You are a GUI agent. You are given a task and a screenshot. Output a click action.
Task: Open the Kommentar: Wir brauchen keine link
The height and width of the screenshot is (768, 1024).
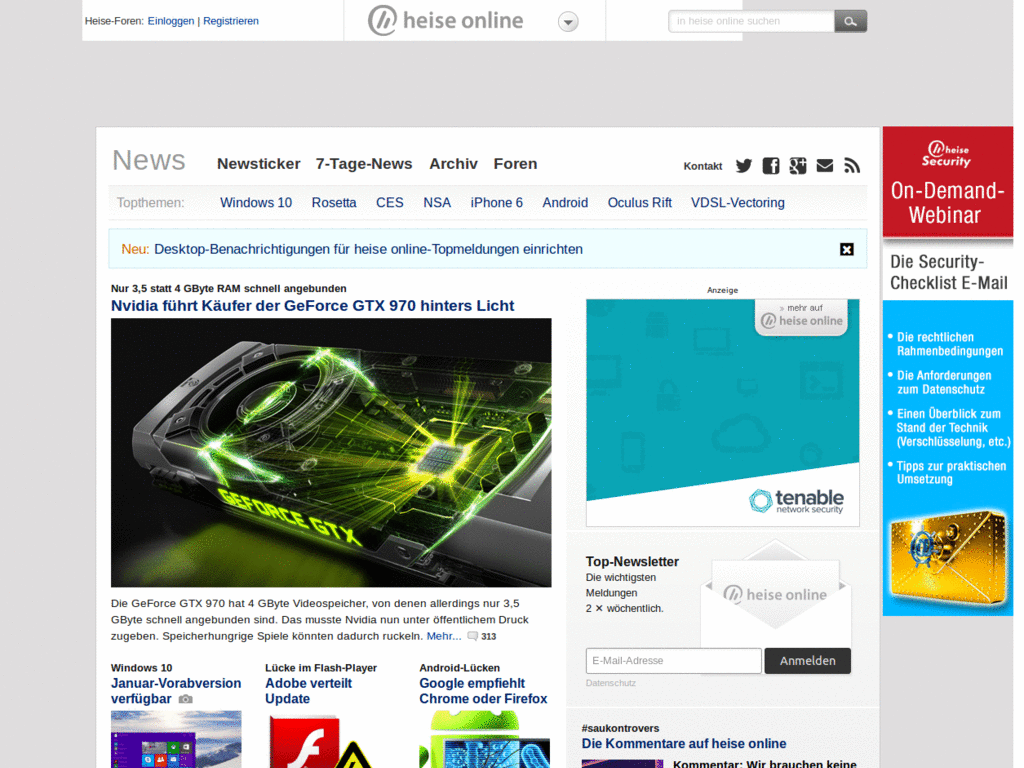tap(765, 763)
